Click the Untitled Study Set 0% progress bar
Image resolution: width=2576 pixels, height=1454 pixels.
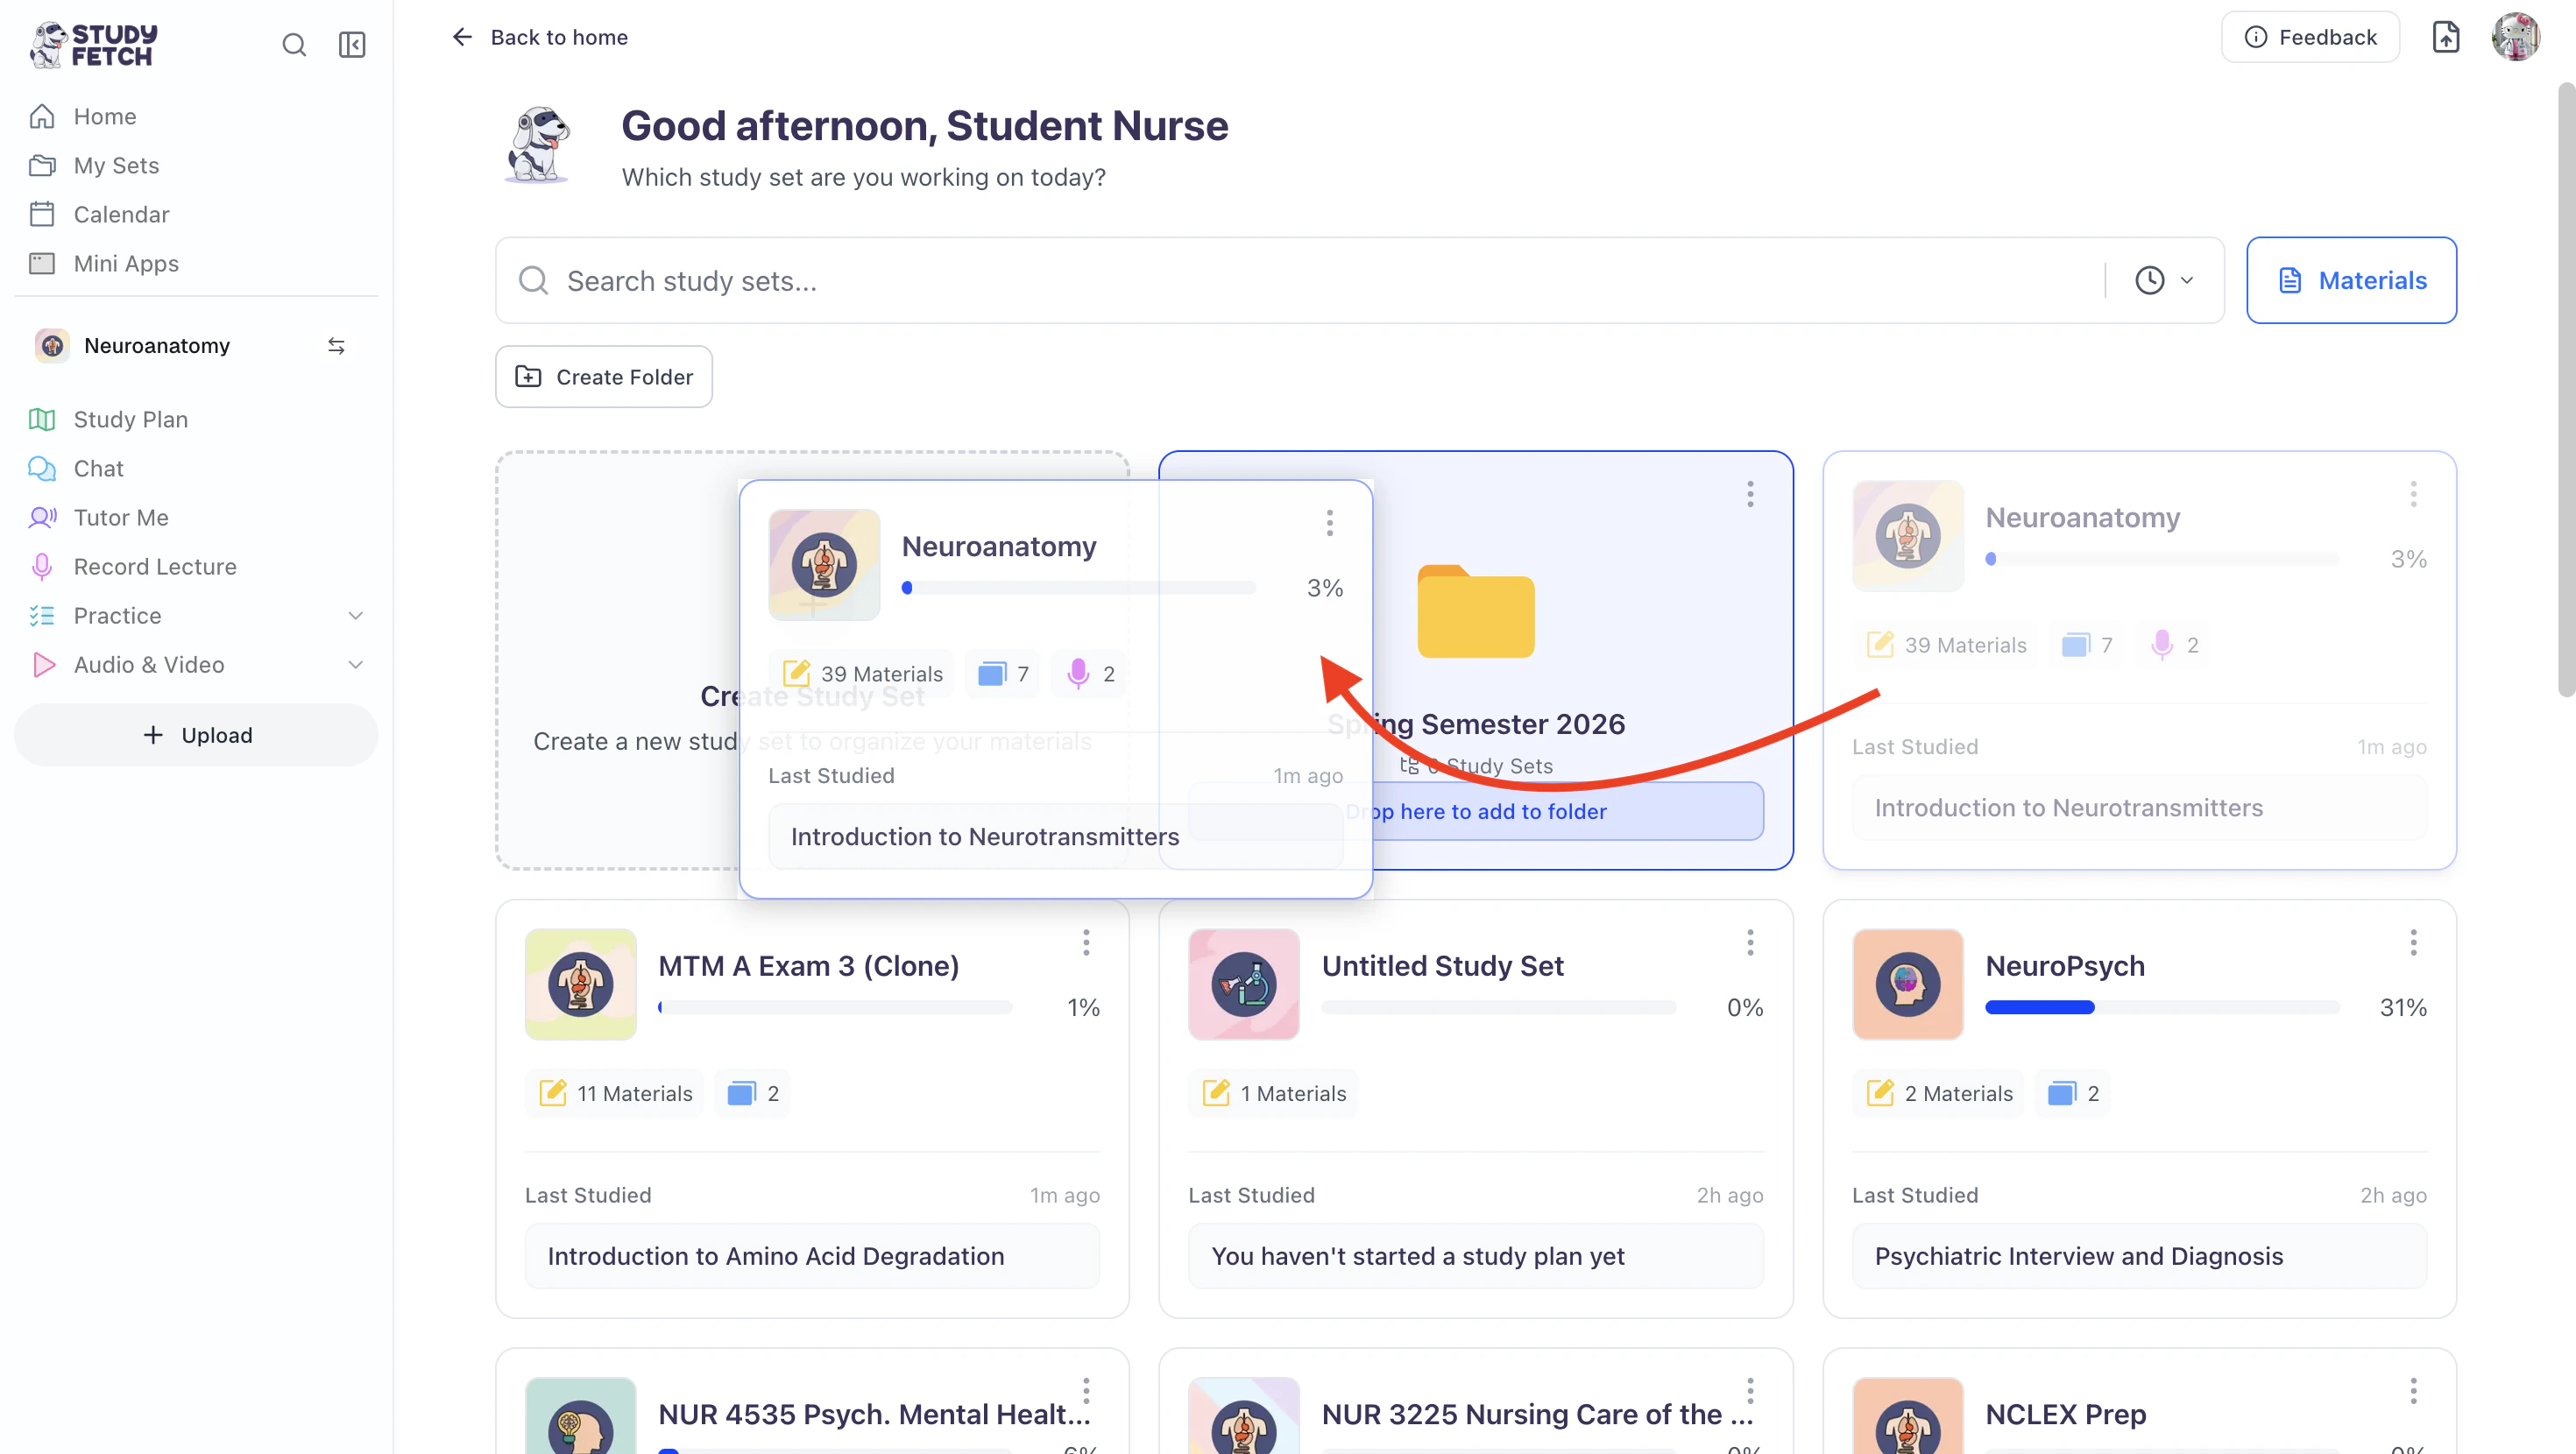[1499, 1008]
